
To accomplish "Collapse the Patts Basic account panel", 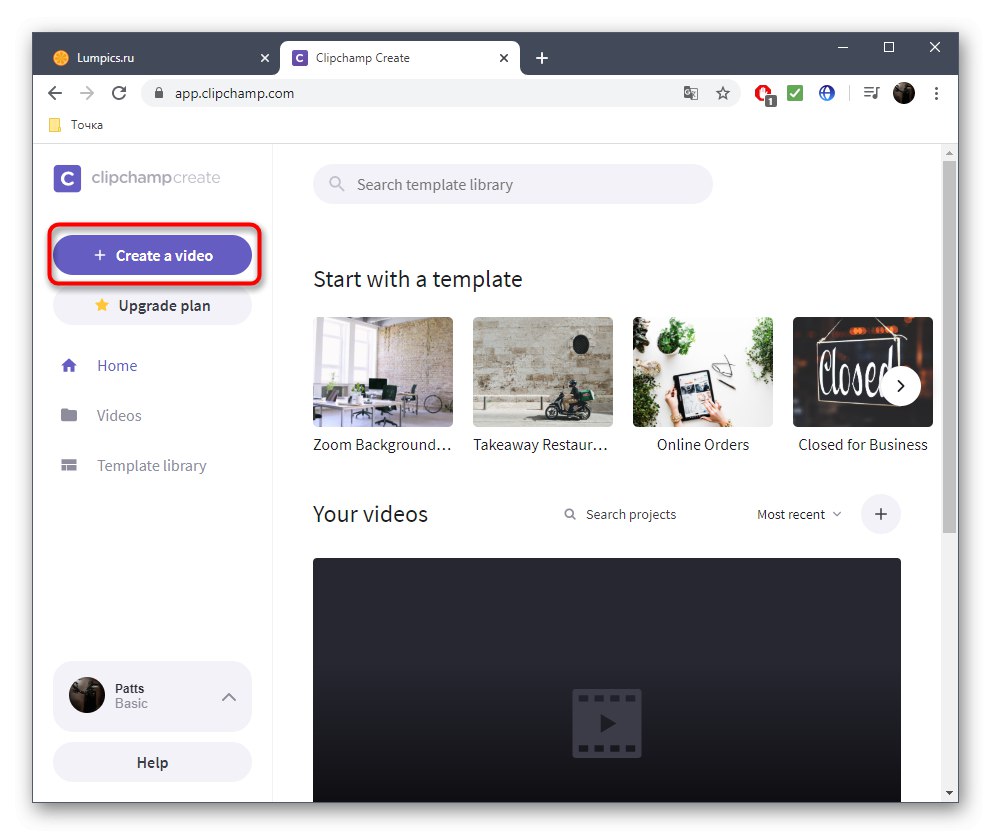I will [229, 697].
